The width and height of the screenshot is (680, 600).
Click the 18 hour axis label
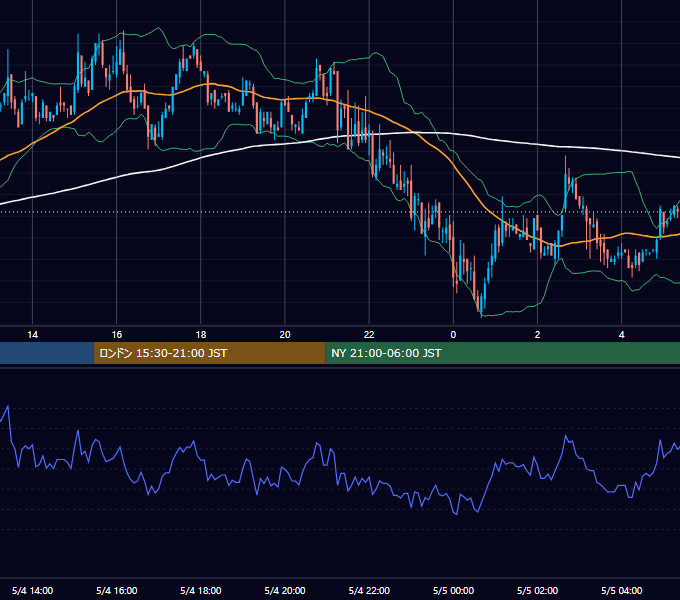201,335
